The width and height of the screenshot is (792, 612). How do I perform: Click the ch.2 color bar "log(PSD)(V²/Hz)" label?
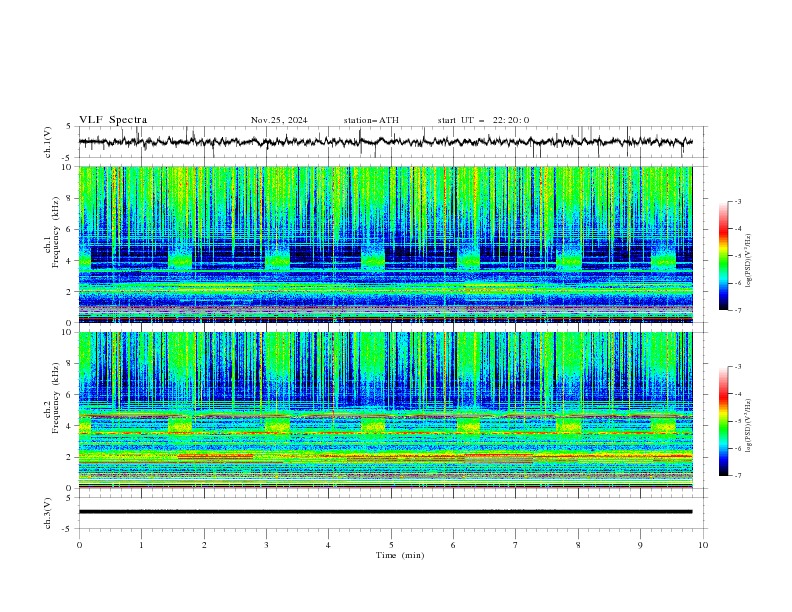(x=748, y=425)
